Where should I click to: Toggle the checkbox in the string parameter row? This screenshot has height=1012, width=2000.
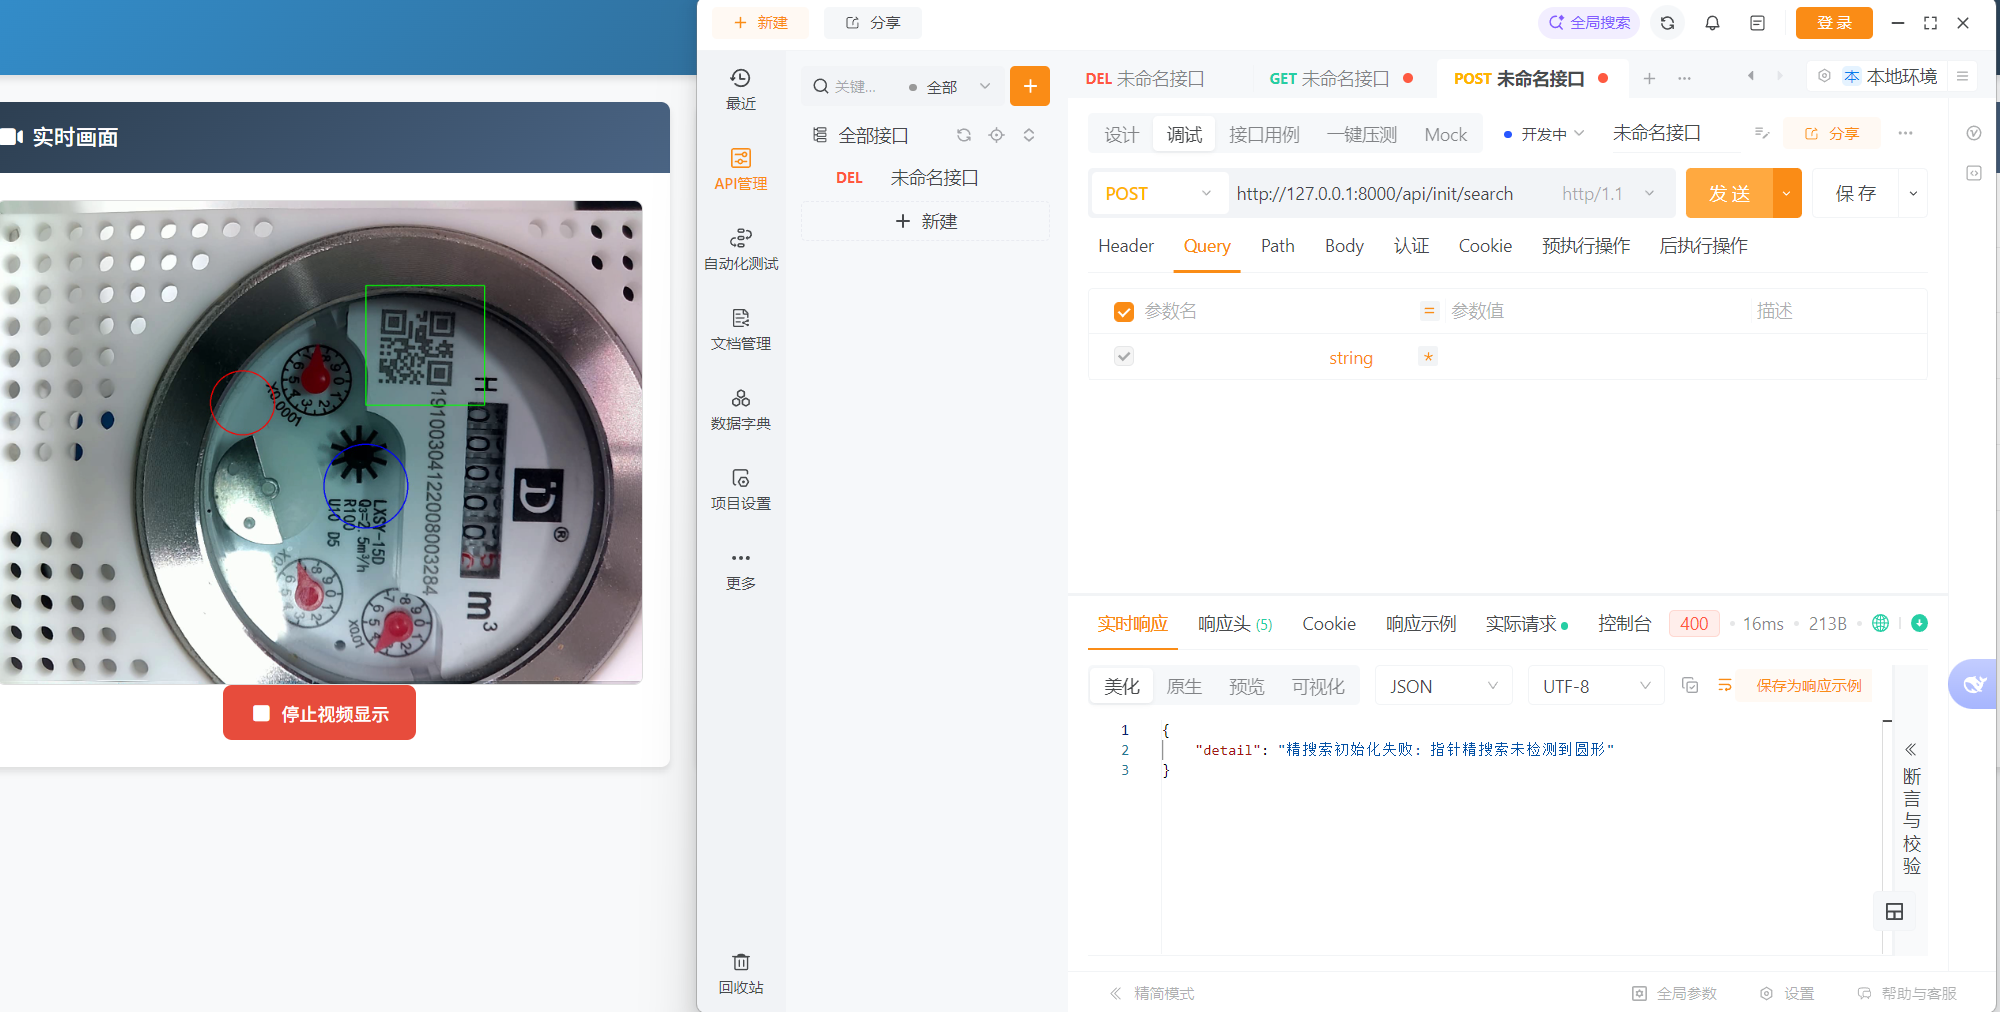tap(1124, 357)
